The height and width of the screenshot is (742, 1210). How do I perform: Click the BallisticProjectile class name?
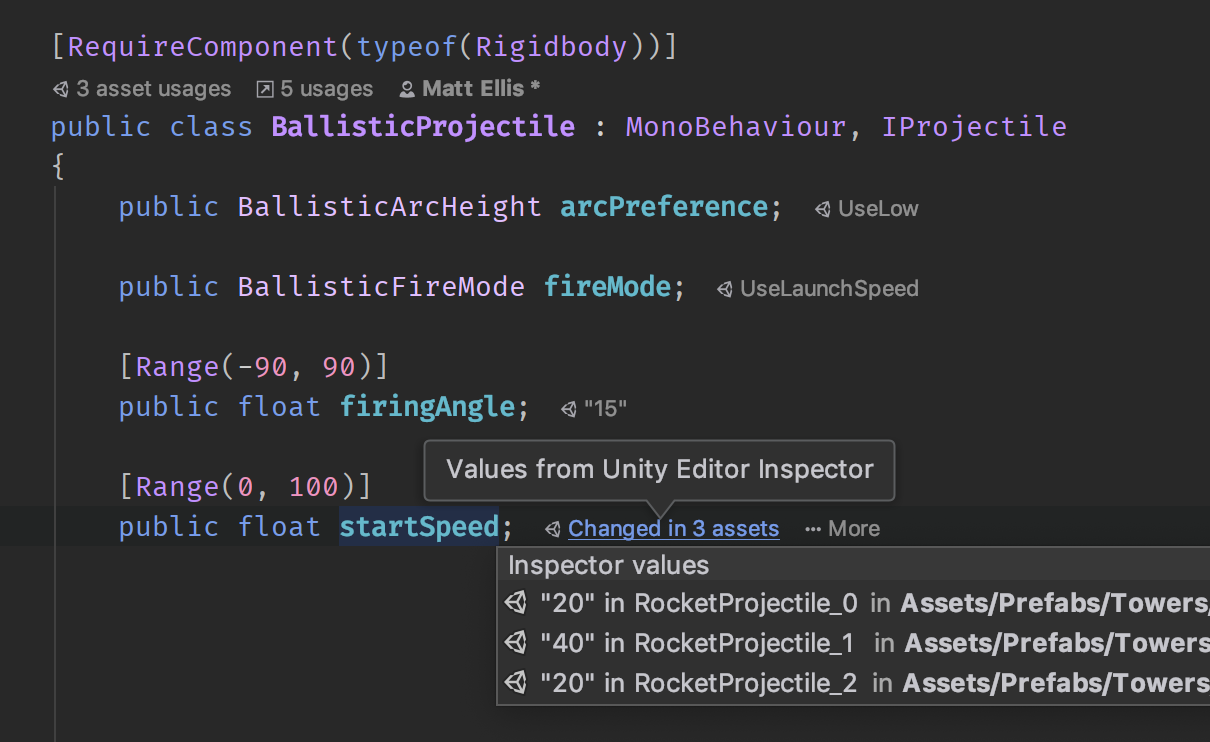tap(423, 127)
